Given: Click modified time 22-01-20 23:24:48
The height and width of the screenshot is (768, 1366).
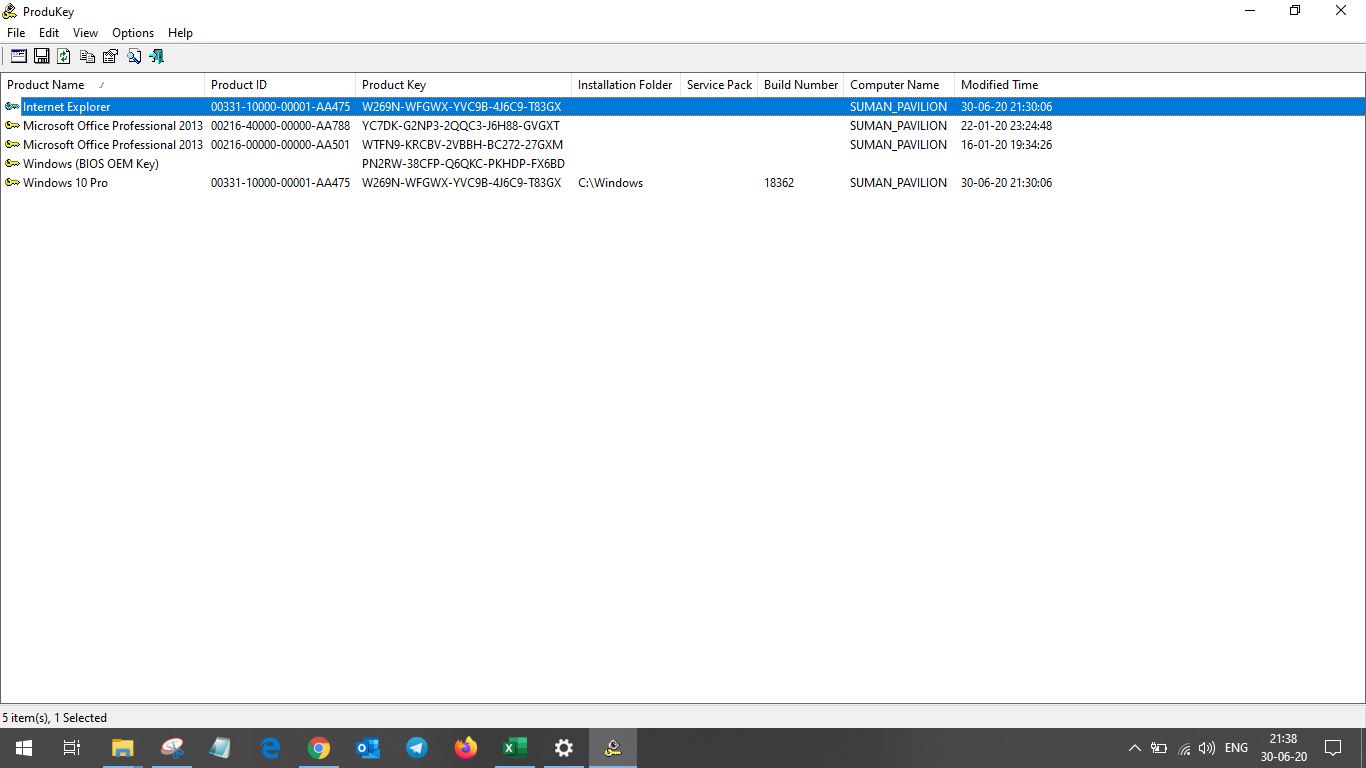Looking at the screenshot, I should tap(1006, 126).
